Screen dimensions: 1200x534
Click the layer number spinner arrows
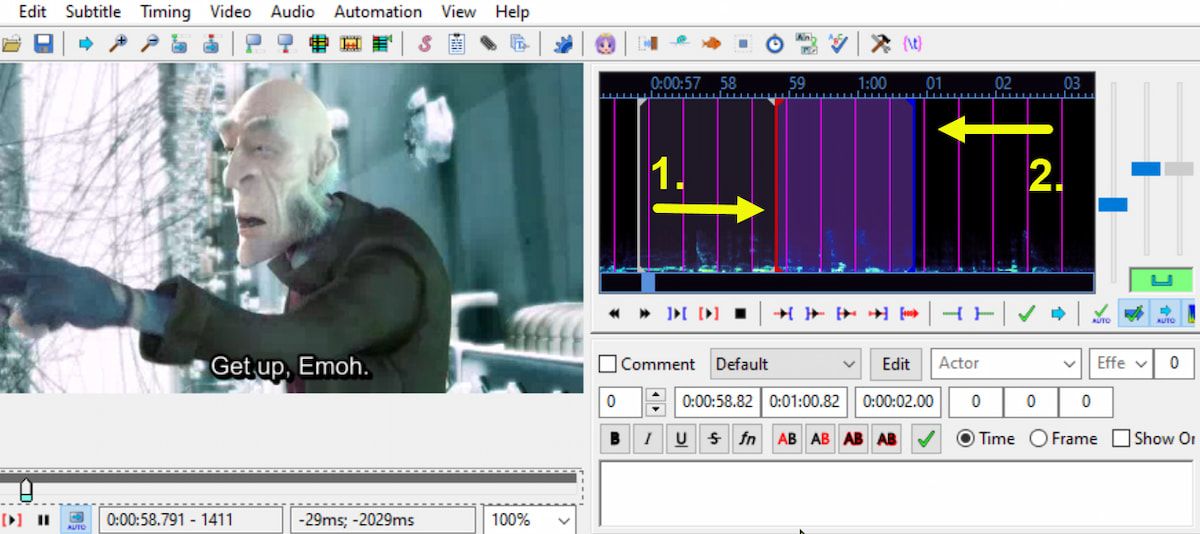click(x=656, y=402)
